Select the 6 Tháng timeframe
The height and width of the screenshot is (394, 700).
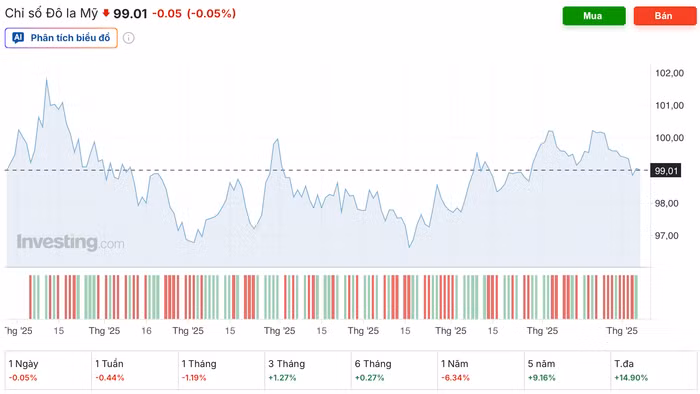click(x=394, y=370)
